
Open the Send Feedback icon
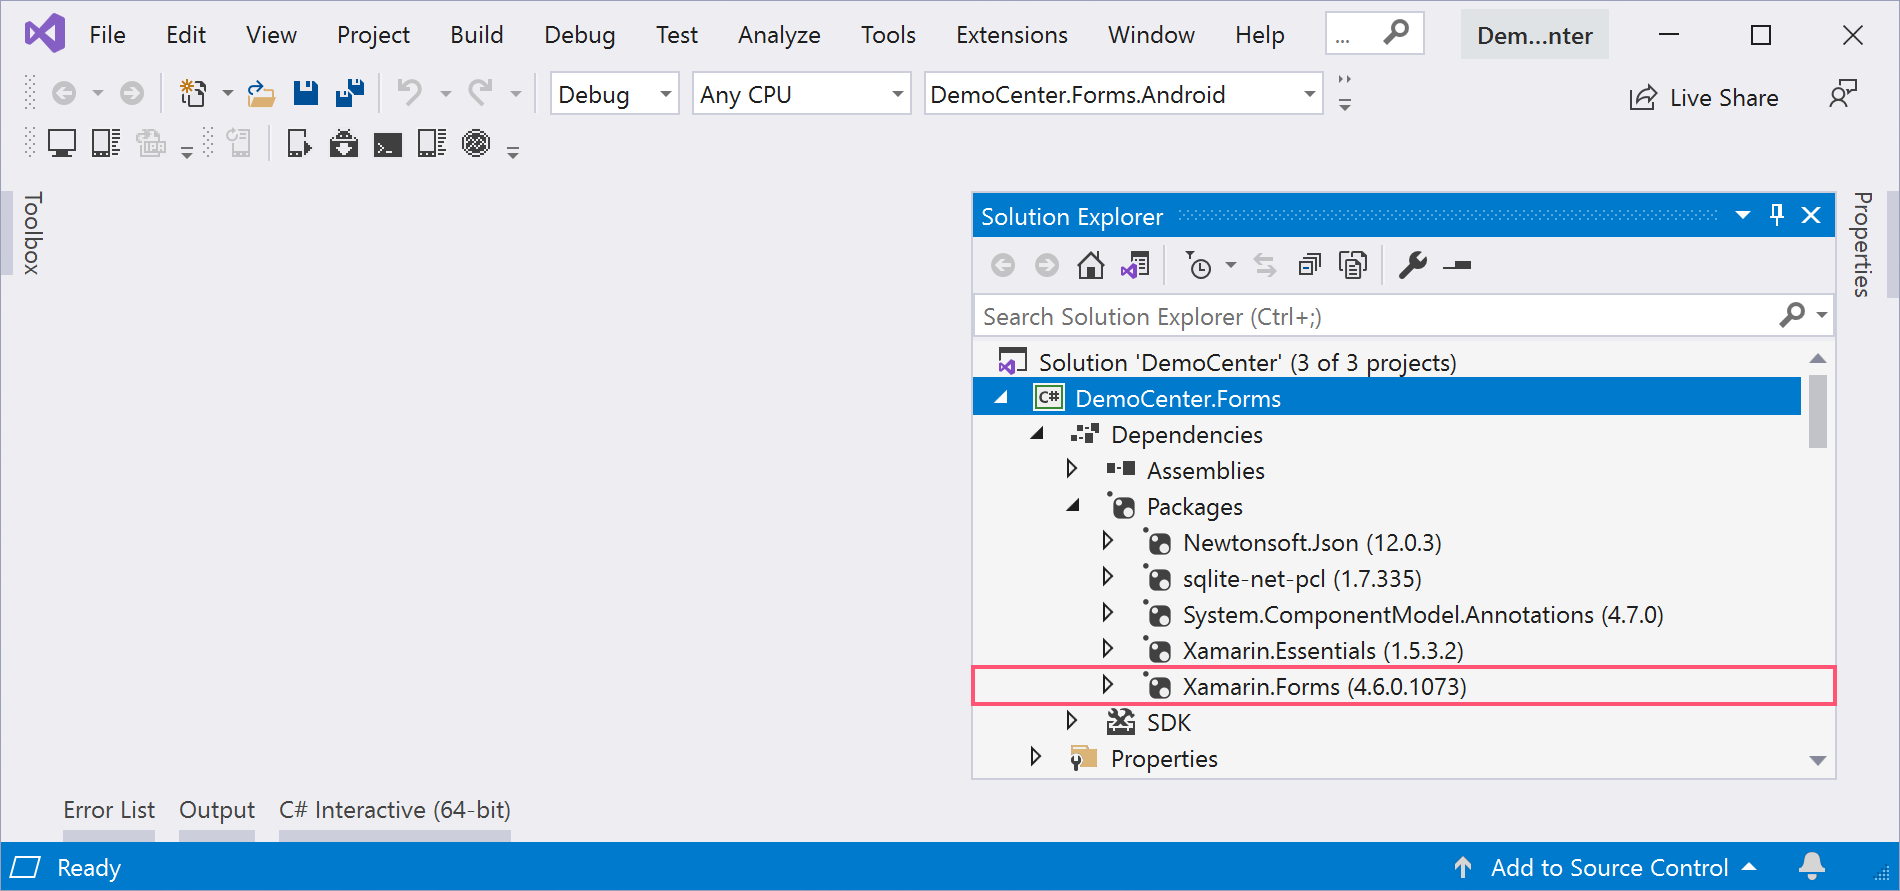tap(1842, 95)
